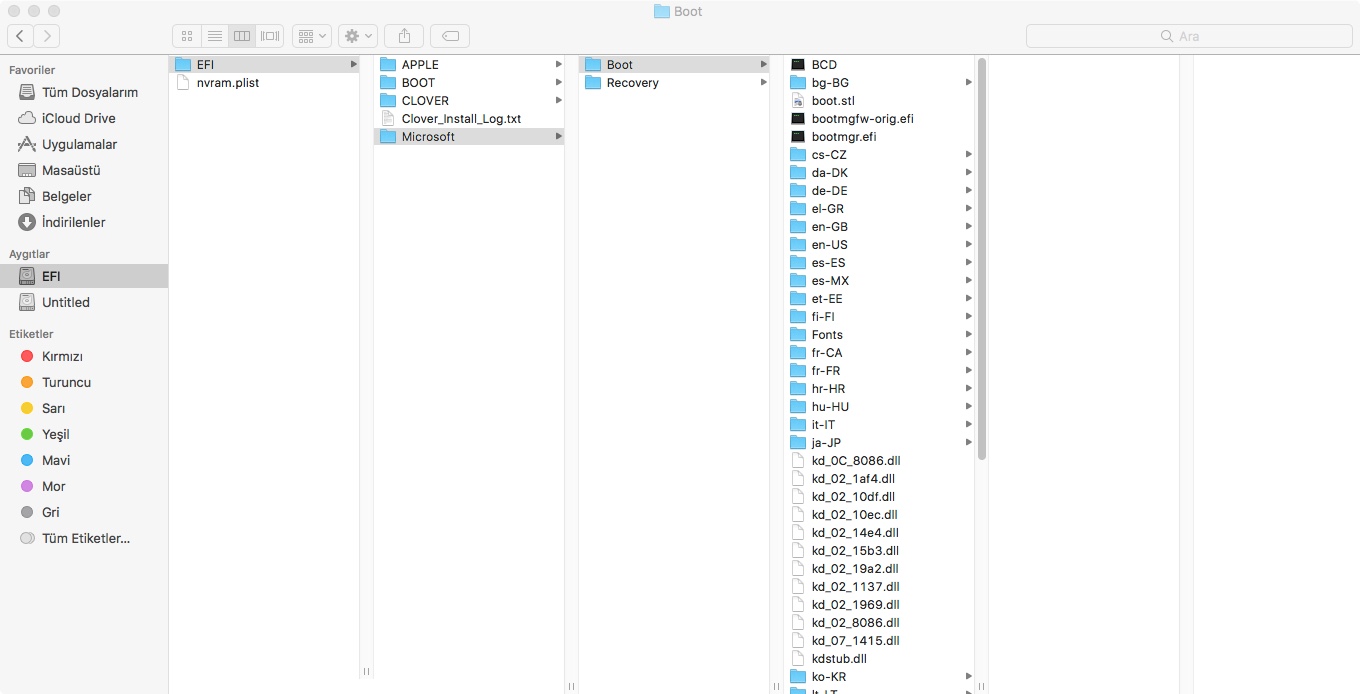Viewport: 1360px width, 694px height.
Task: Select the nvram.plist file icon
Action: 183,83
